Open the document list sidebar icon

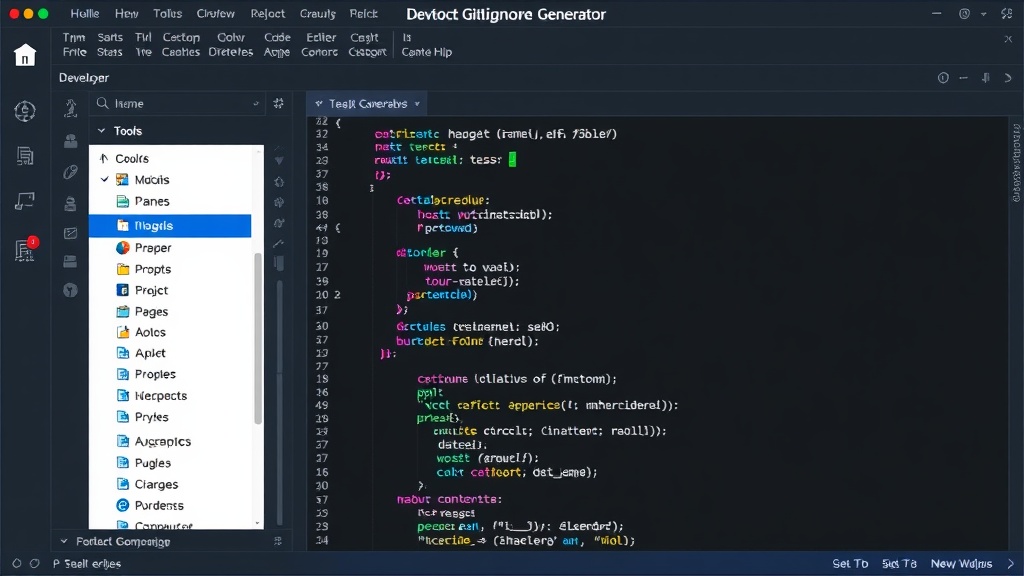[25, 156]
